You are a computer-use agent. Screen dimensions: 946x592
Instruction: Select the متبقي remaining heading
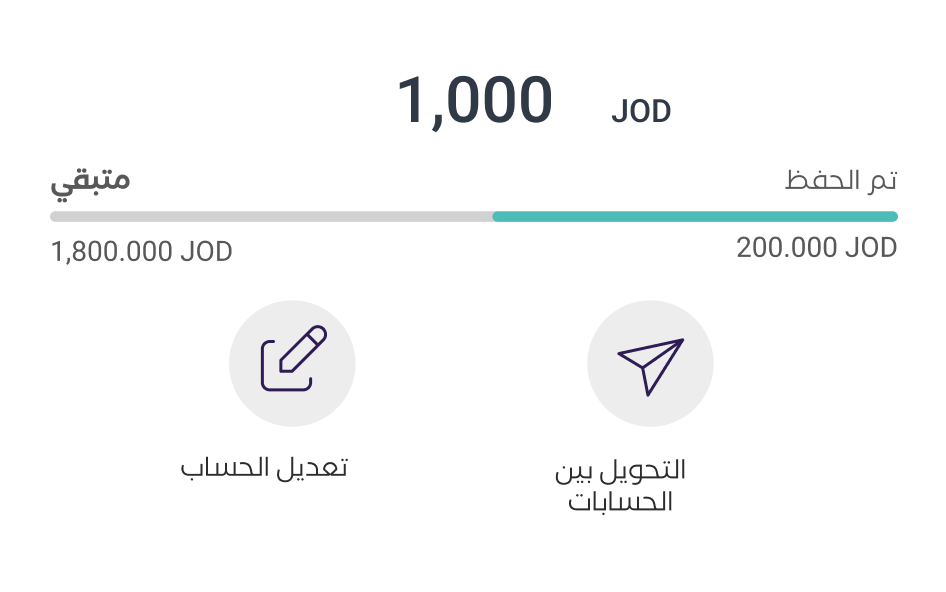pos(91,182)
